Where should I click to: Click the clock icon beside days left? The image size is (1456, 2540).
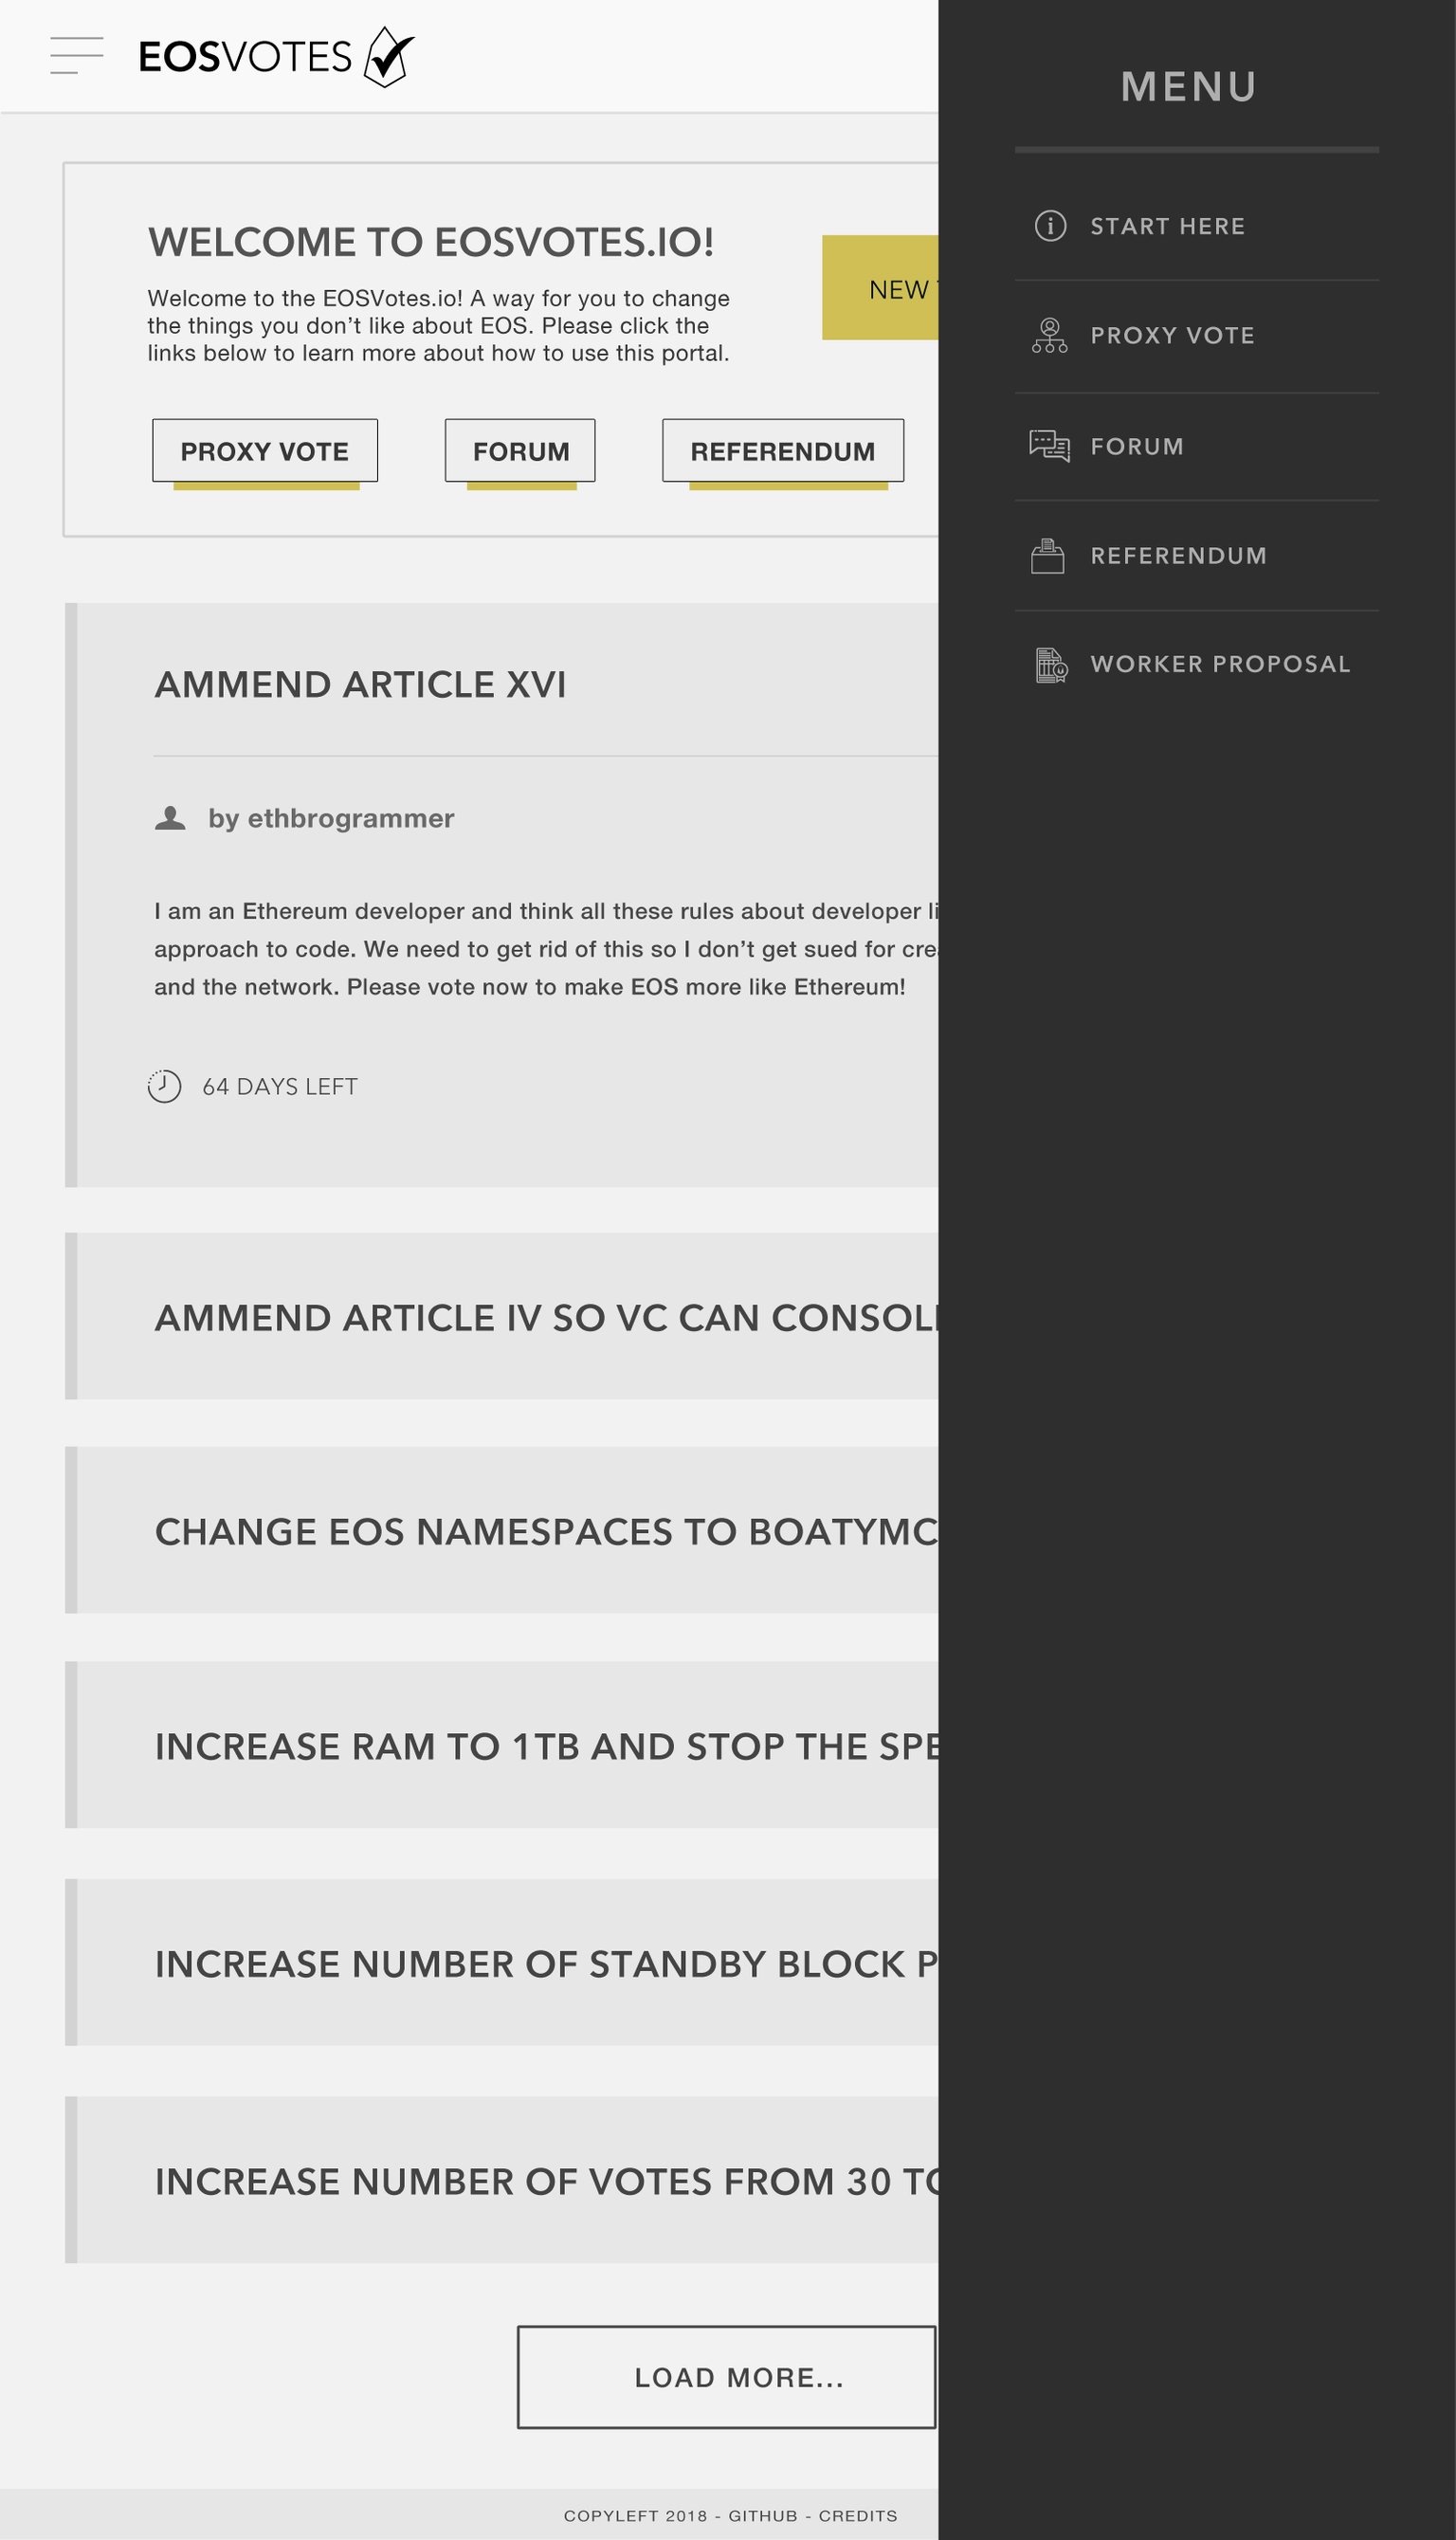click(x=165, y=1086)
